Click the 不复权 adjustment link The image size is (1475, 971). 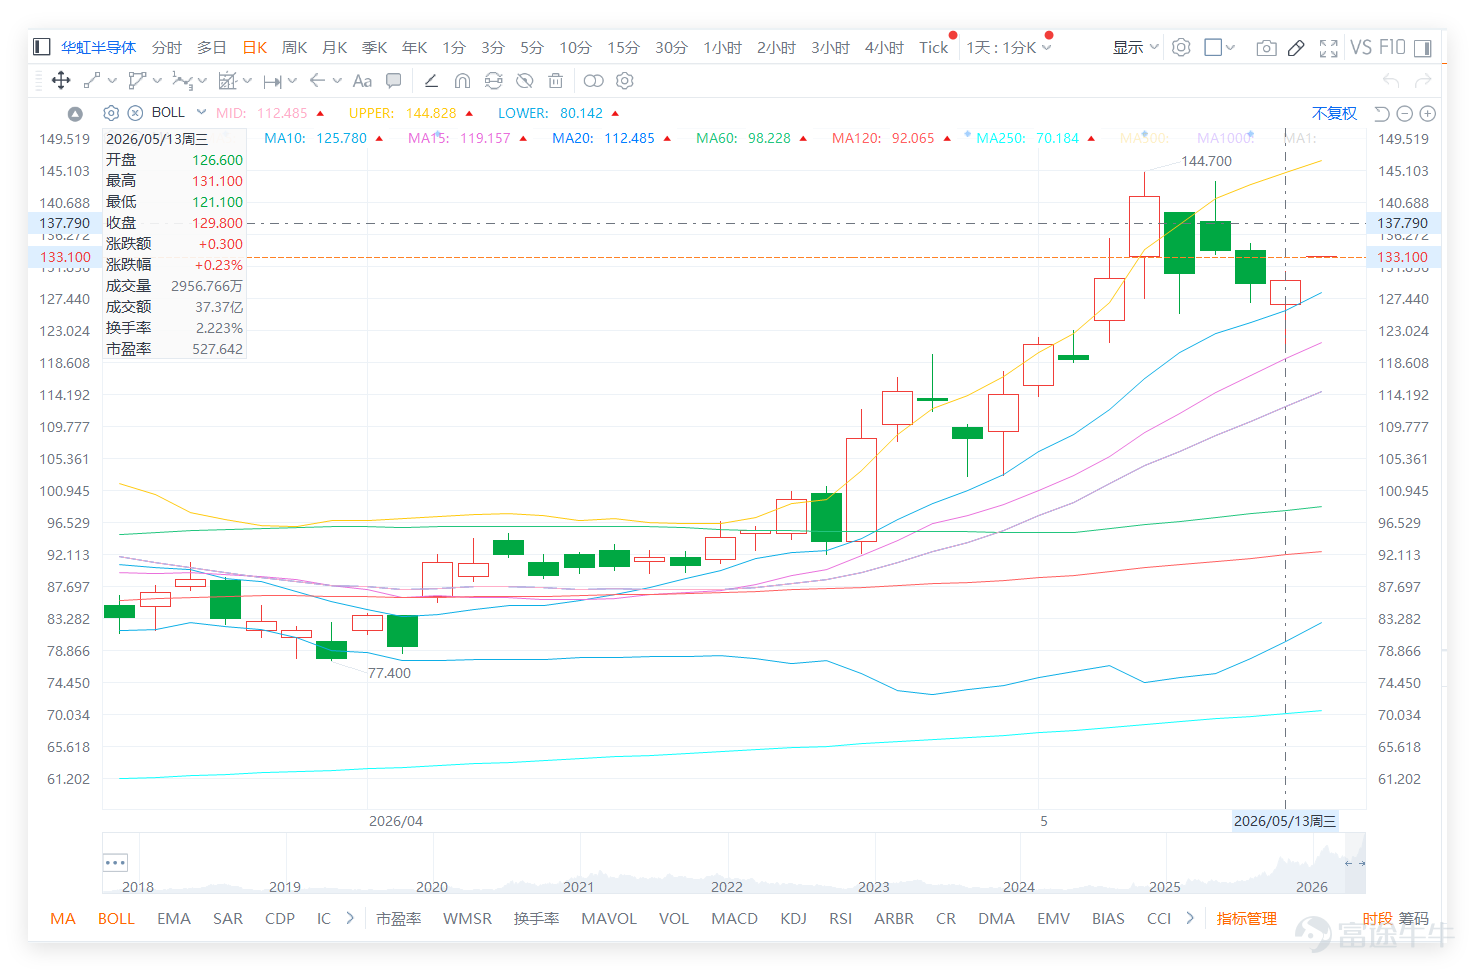click(1334, 113)
